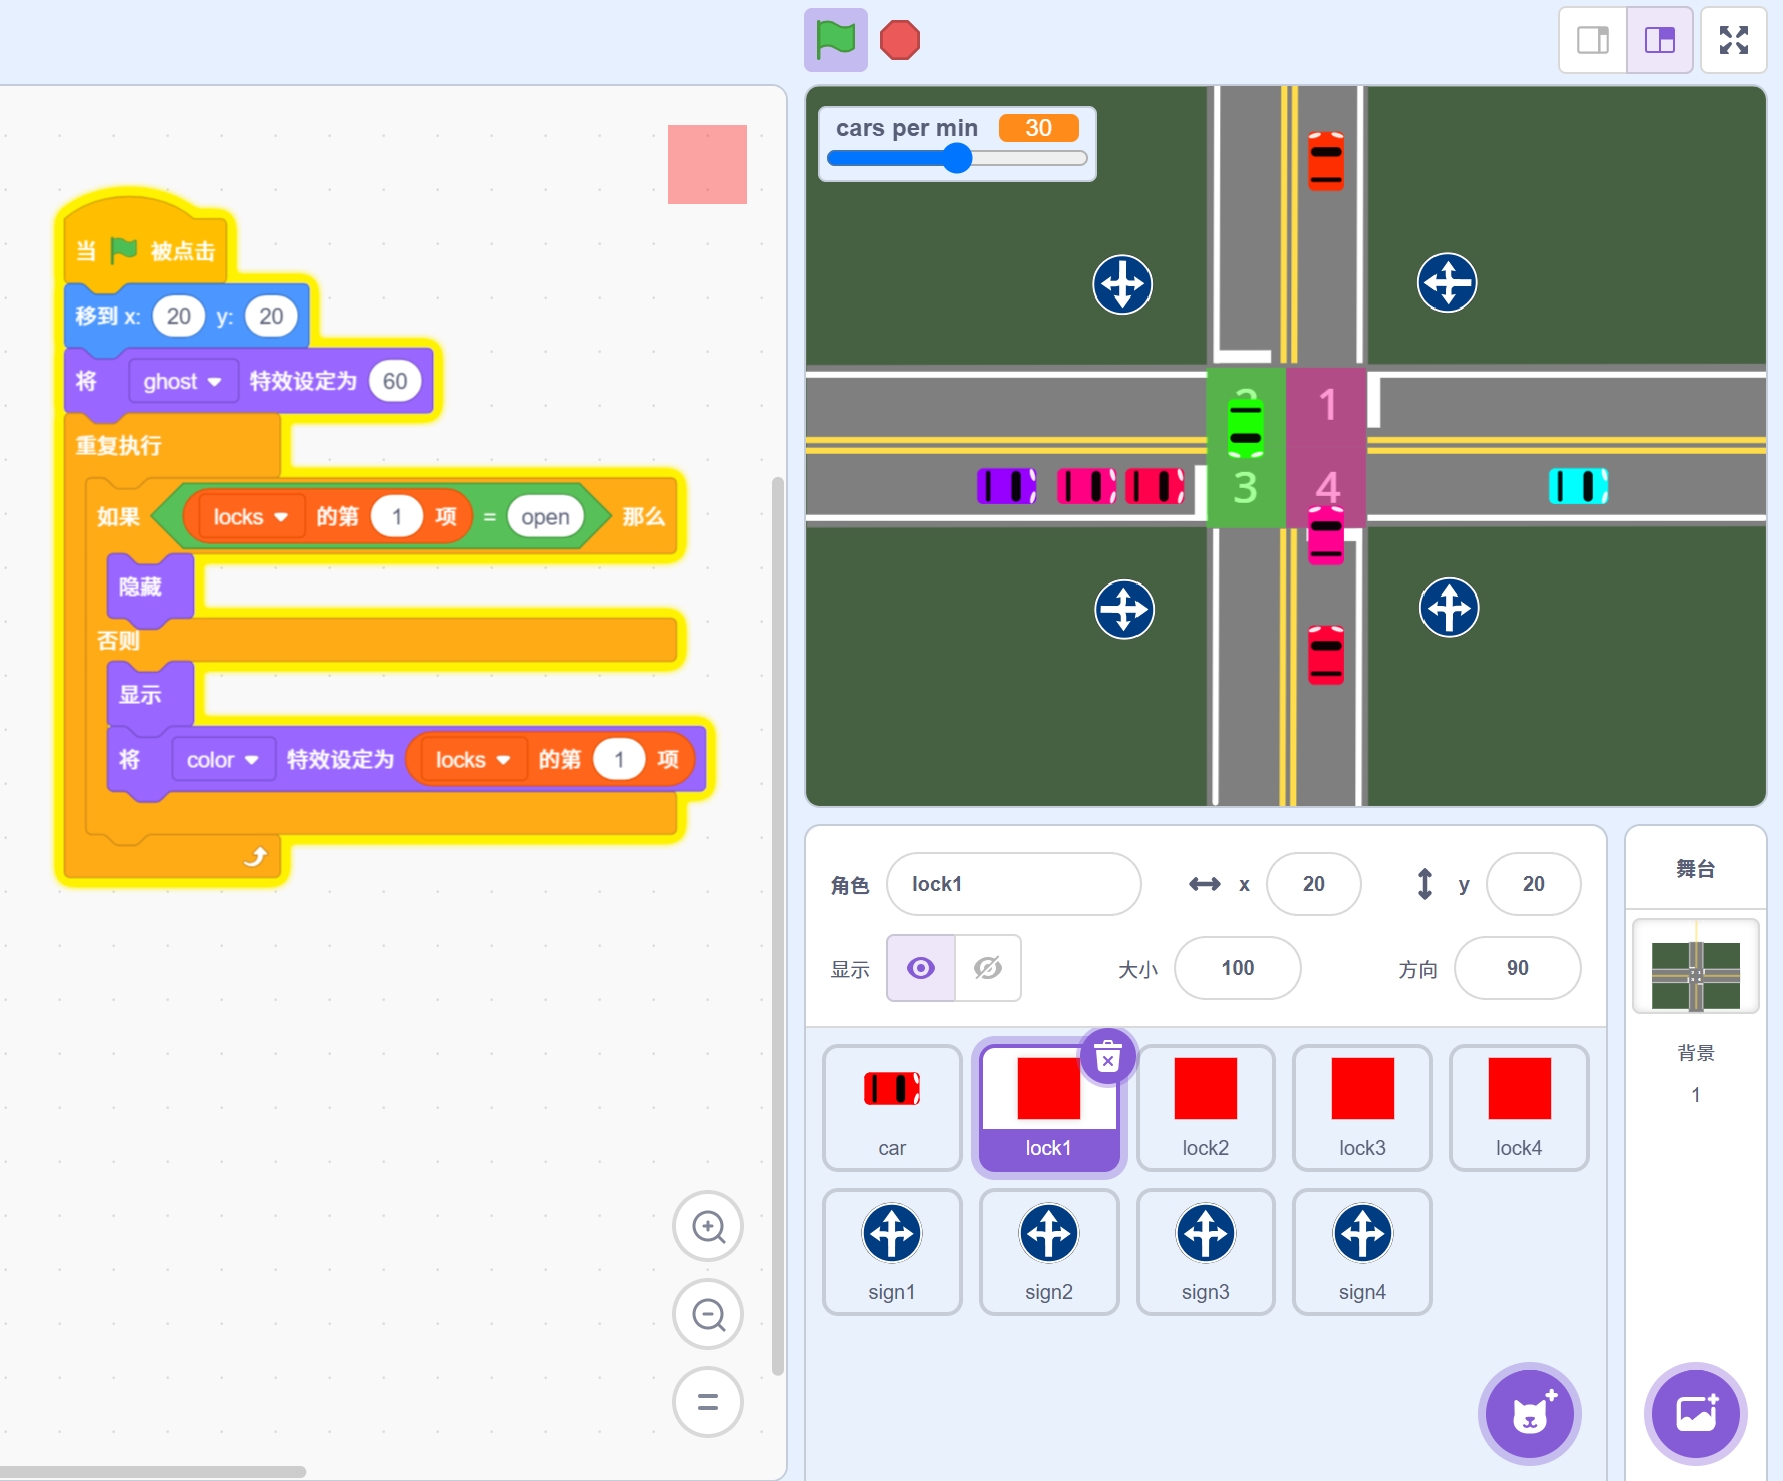Click the cars per min slider handle
Image resolution: width=1783 pixels, height=1481 pixels.
pyautogui.click(x=957, y=158)
